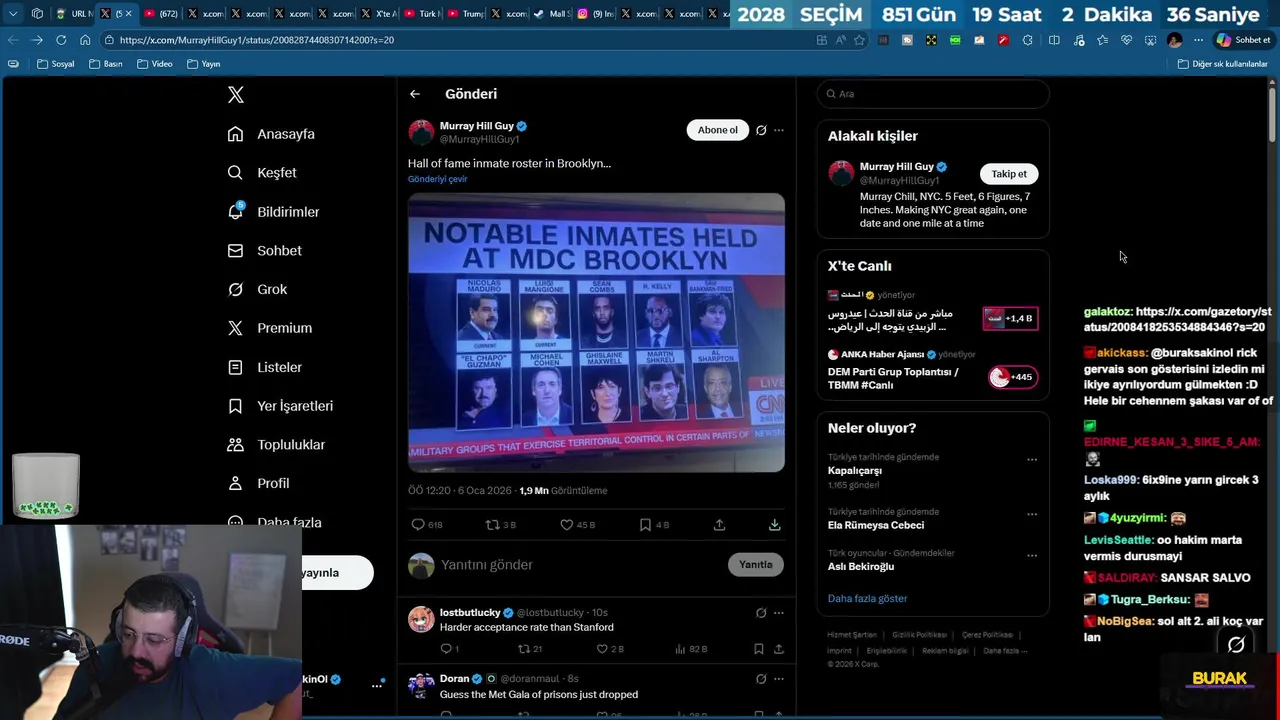Click the Yanıtını gönder reply field
Viewport: 1280px width, 720px height.
coord(580,565)
